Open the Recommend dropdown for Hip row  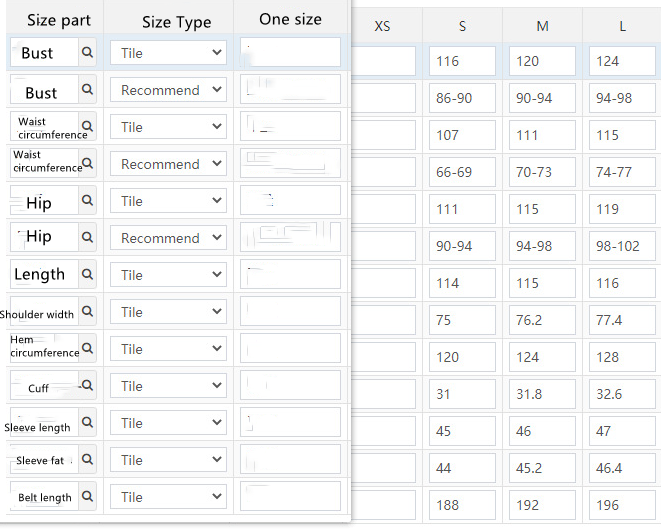[168, 238]
